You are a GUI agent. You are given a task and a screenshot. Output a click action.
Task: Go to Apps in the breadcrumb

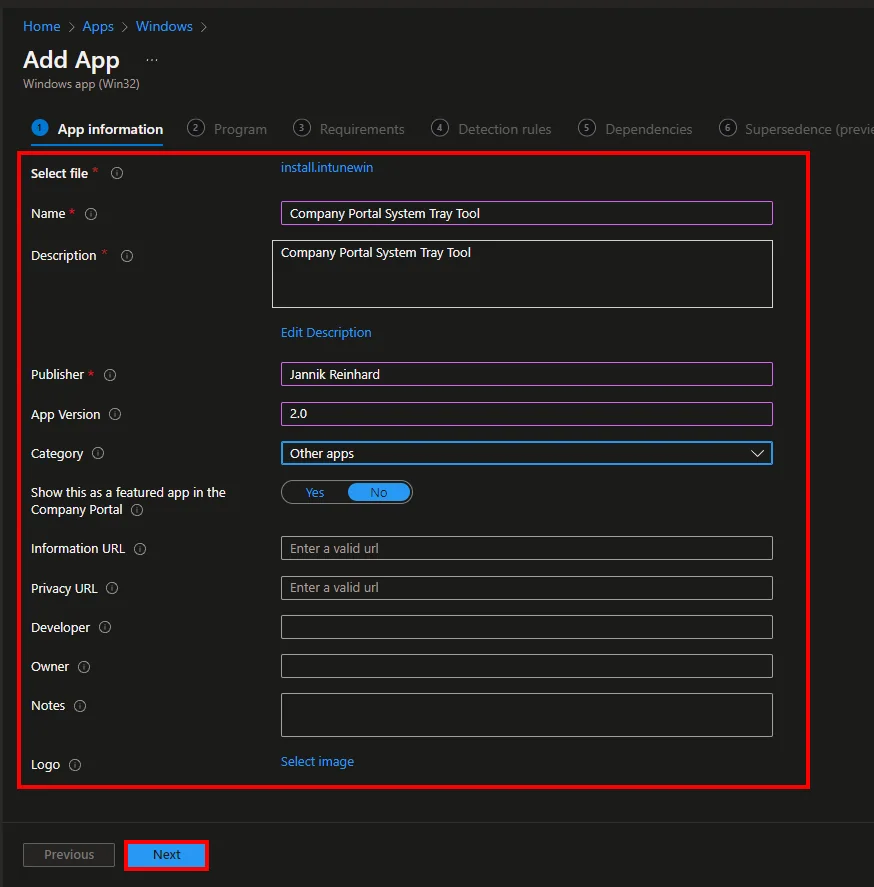tap(98, 27)
